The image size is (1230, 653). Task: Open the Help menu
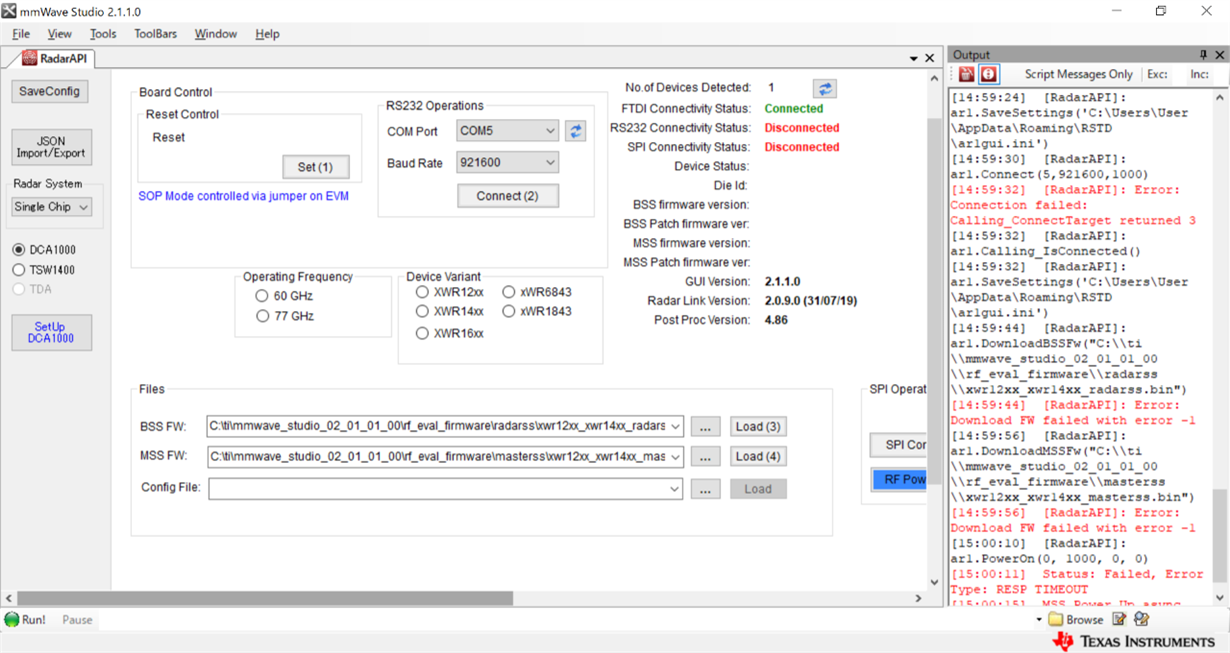268,34
